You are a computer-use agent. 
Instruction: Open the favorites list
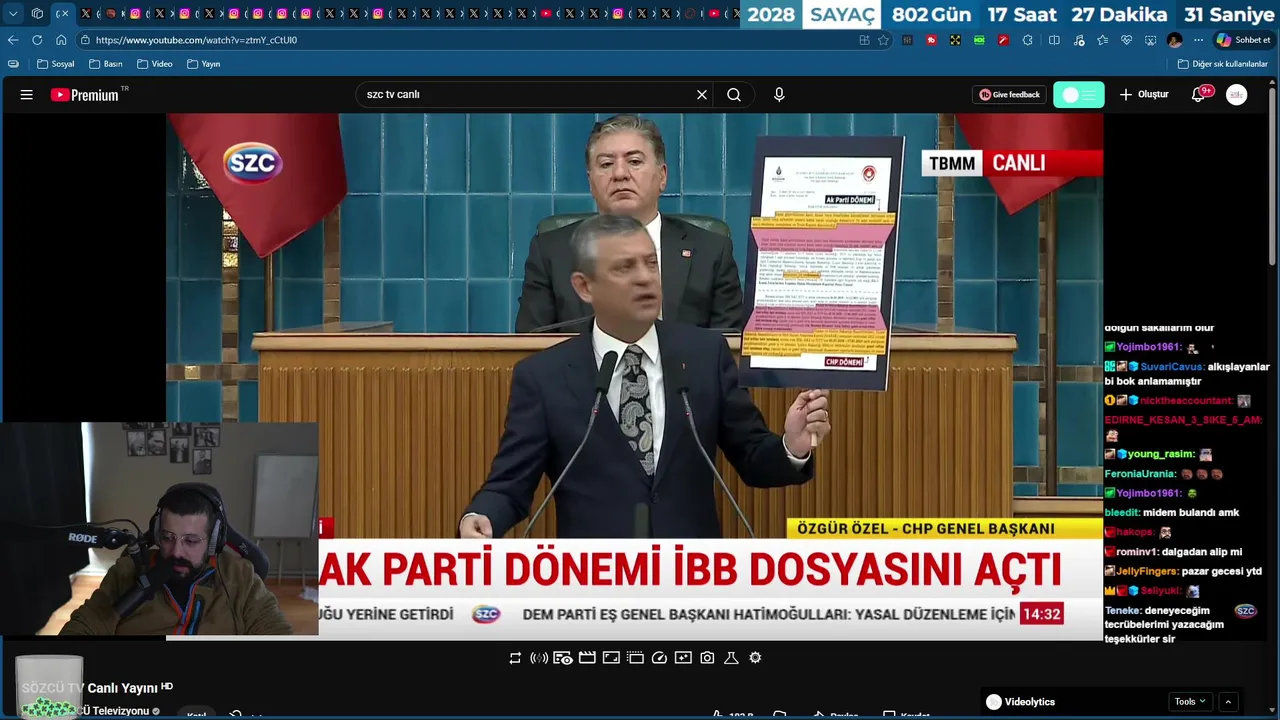pyautogui.click(x=1102, y=40)
